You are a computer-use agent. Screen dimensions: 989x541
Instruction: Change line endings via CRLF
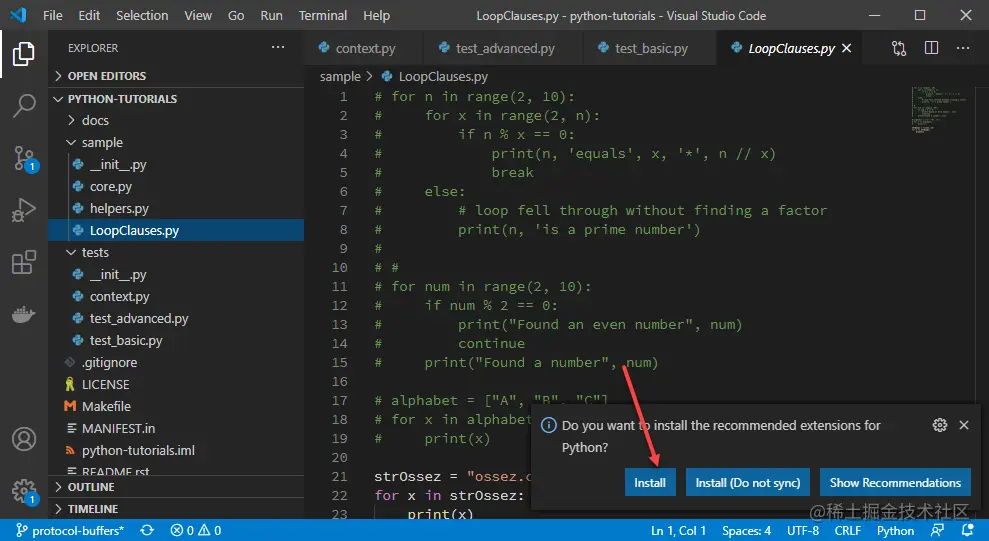pos(848,530)
